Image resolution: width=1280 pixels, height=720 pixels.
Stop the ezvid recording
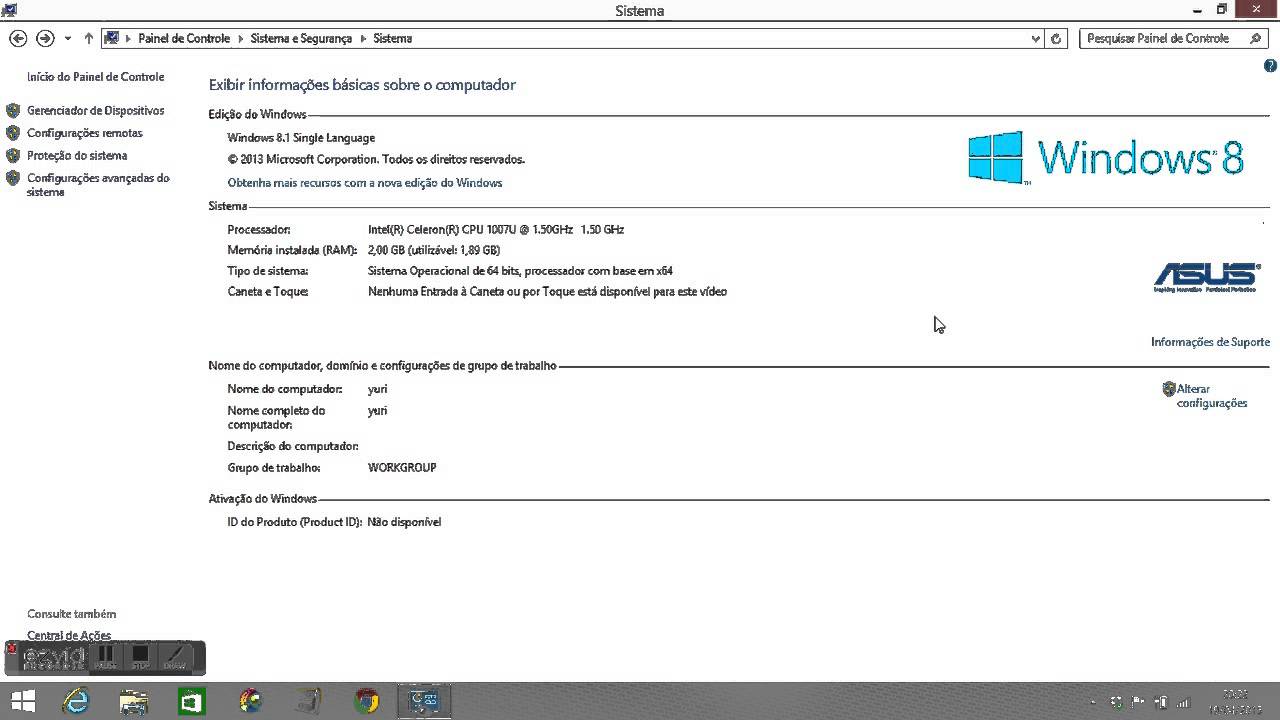pyautogui.click(x=140, y=657)
